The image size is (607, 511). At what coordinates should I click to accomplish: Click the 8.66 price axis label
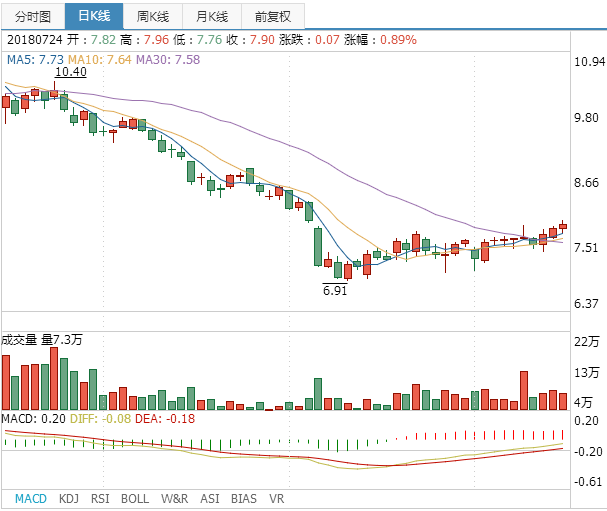click(x=586, y=183)
